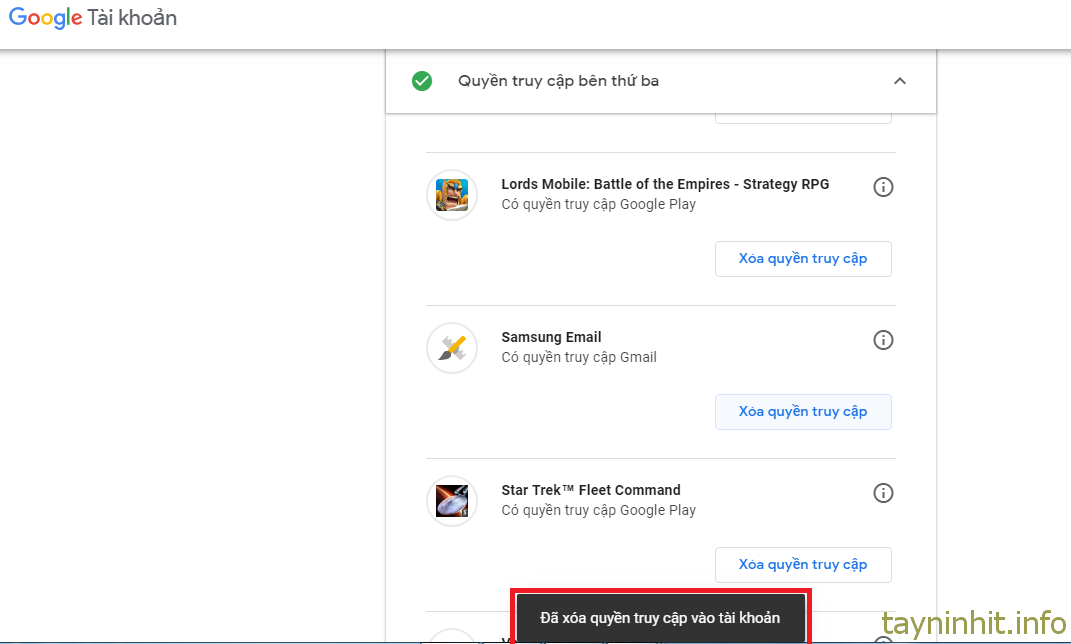This screenshot has height=644, width=1071.
Task: Select the Star Trek Fleet Command title
Action: (x=590, y=490)
